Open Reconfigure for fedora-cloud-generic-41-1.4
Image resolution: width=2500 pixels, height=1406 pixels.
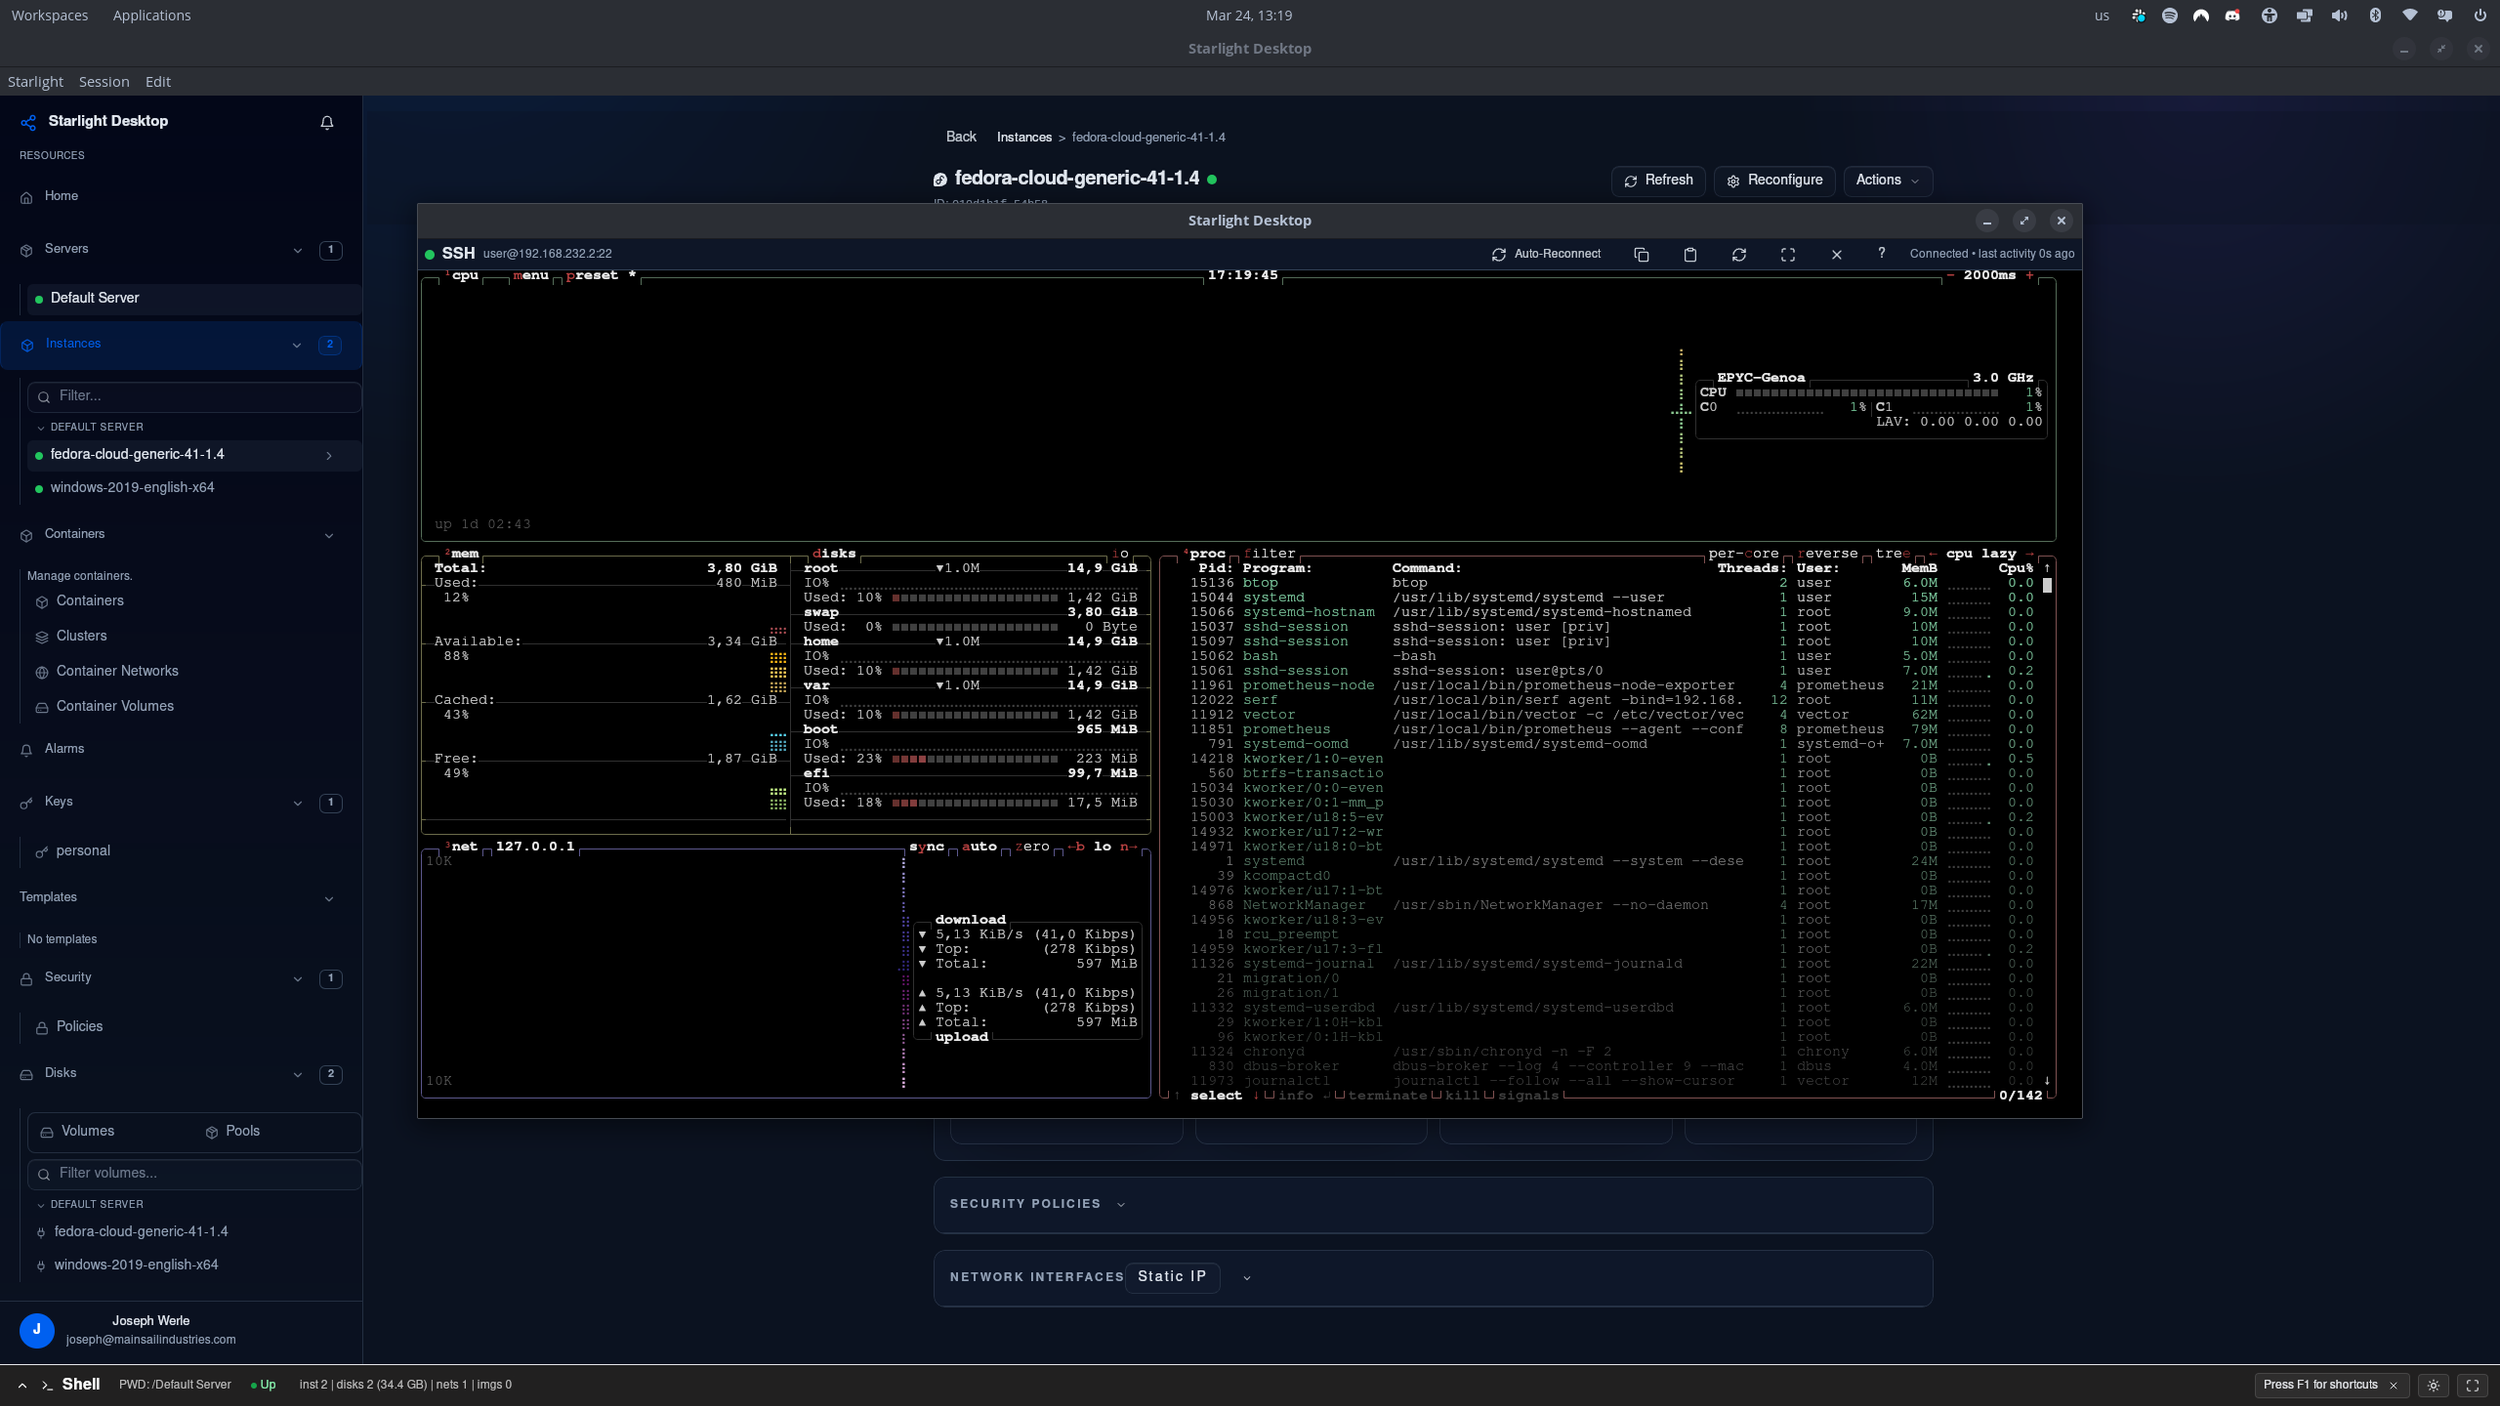1772,180
